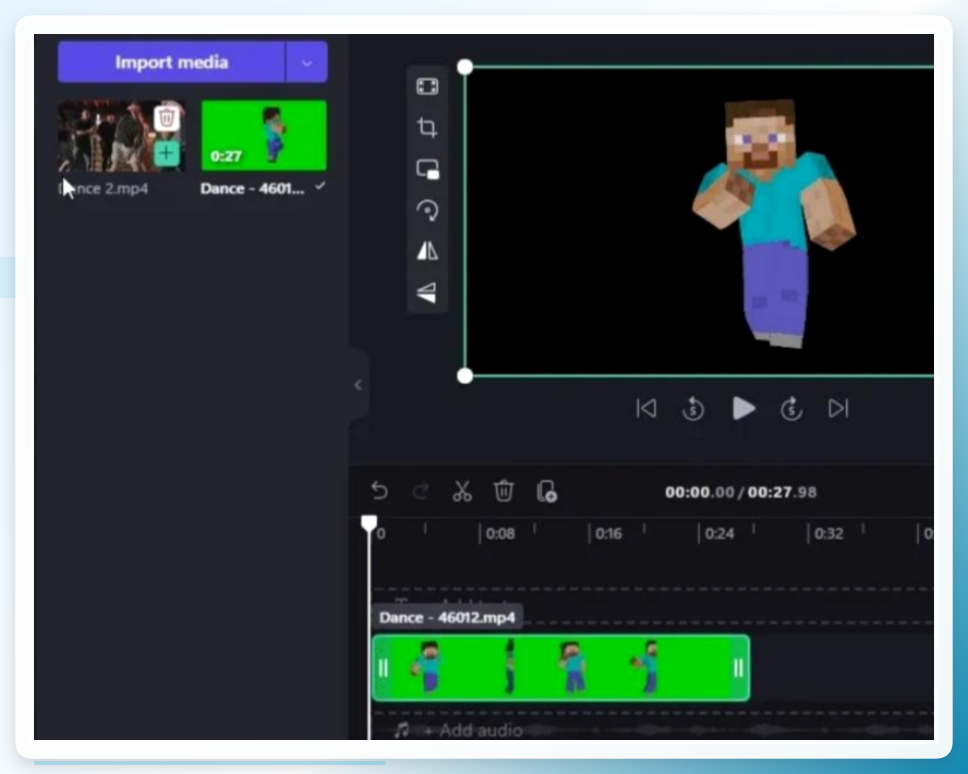968x774 pixels.
Task: Play the video preview
Action: pyautogui.click(x=743, y=408)
